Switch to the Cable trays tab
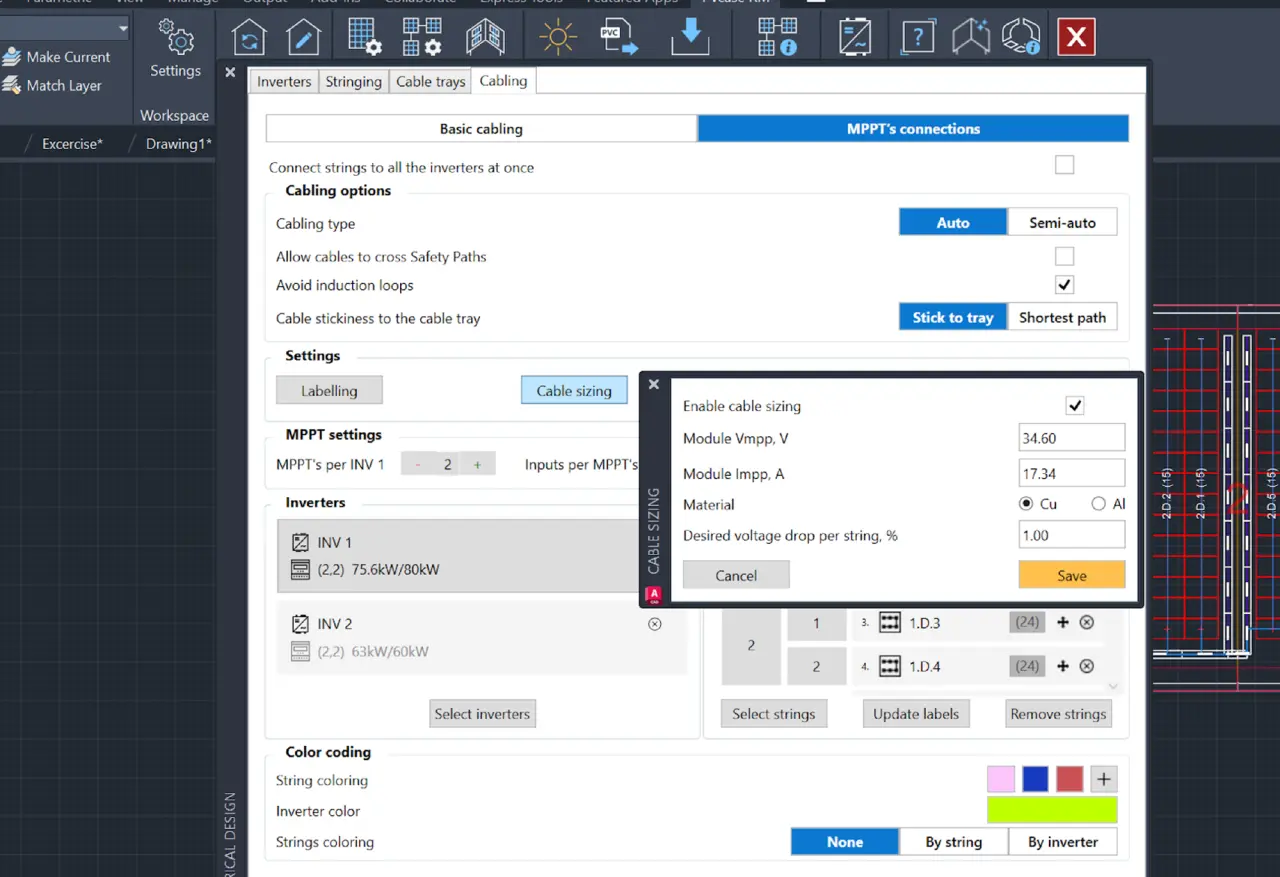Screen dimensions: 1280x877 [431, 81]
